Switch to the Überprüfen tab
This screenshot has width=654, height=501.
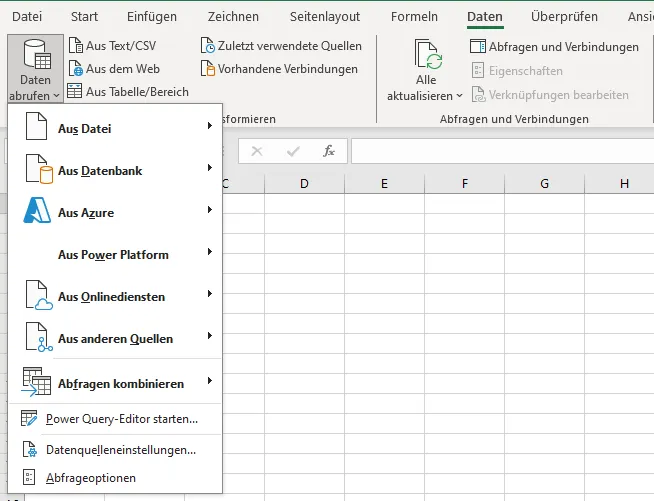tap(564, 17)
